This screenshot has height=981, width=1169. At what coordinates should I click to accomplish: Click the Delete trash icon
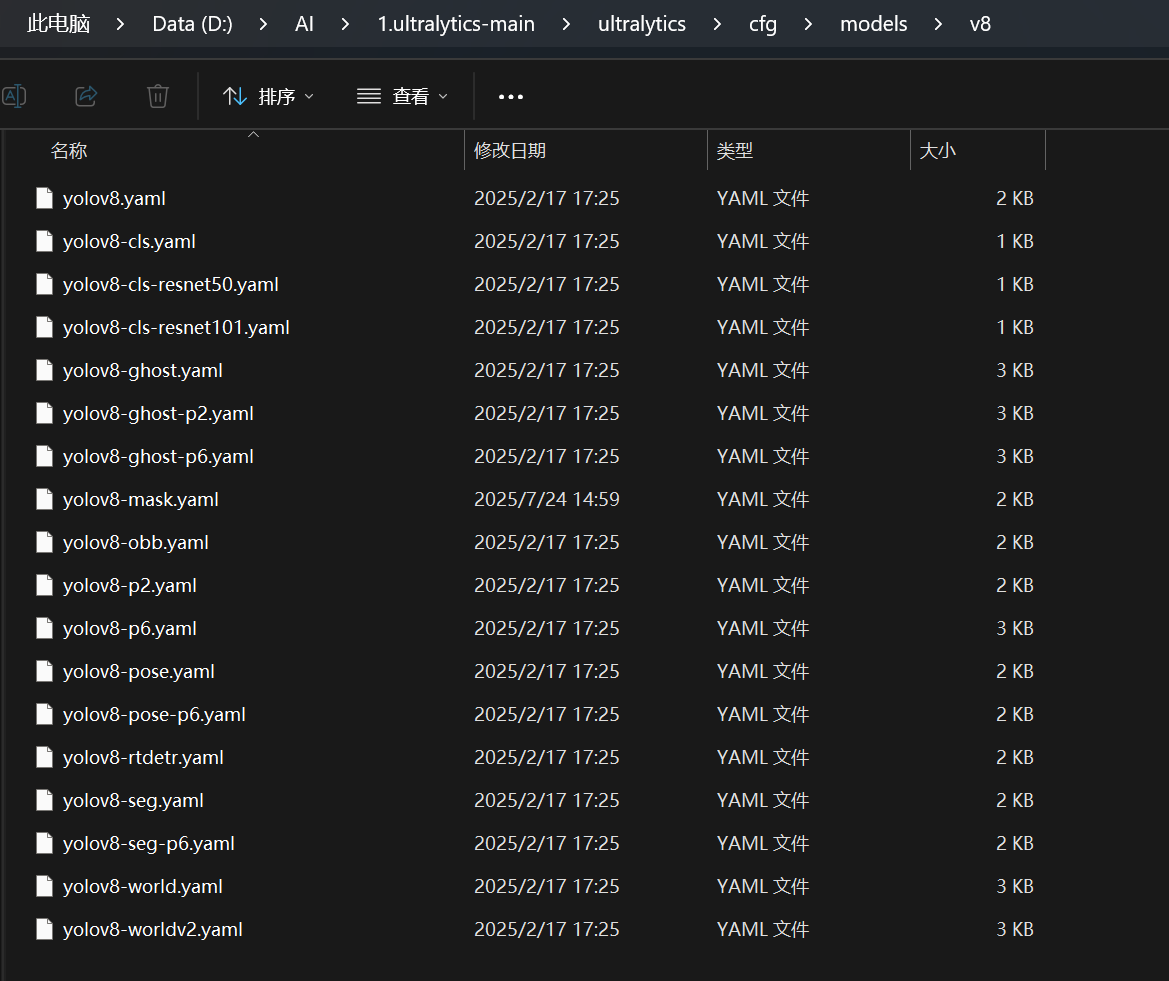pos(158,96)
